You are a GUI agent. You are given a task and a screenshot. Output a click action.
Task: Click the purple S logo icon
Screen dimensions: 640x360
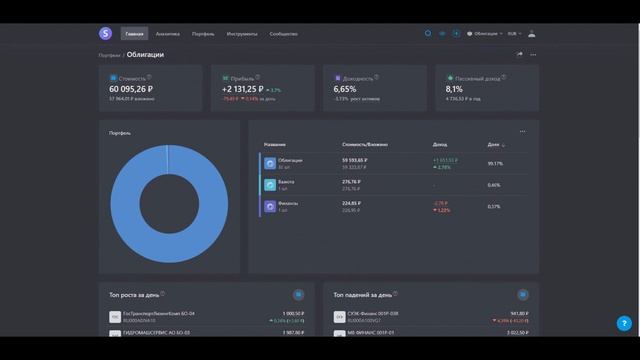105,33
